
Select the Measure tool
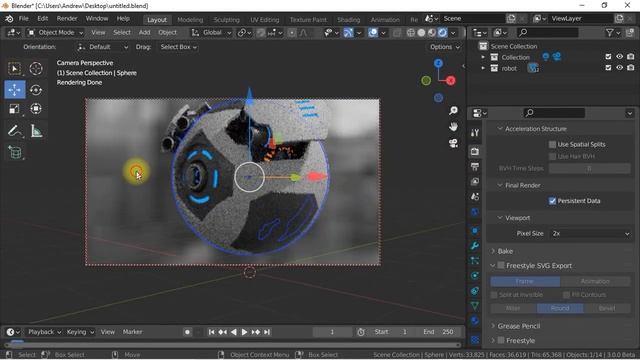36,131
